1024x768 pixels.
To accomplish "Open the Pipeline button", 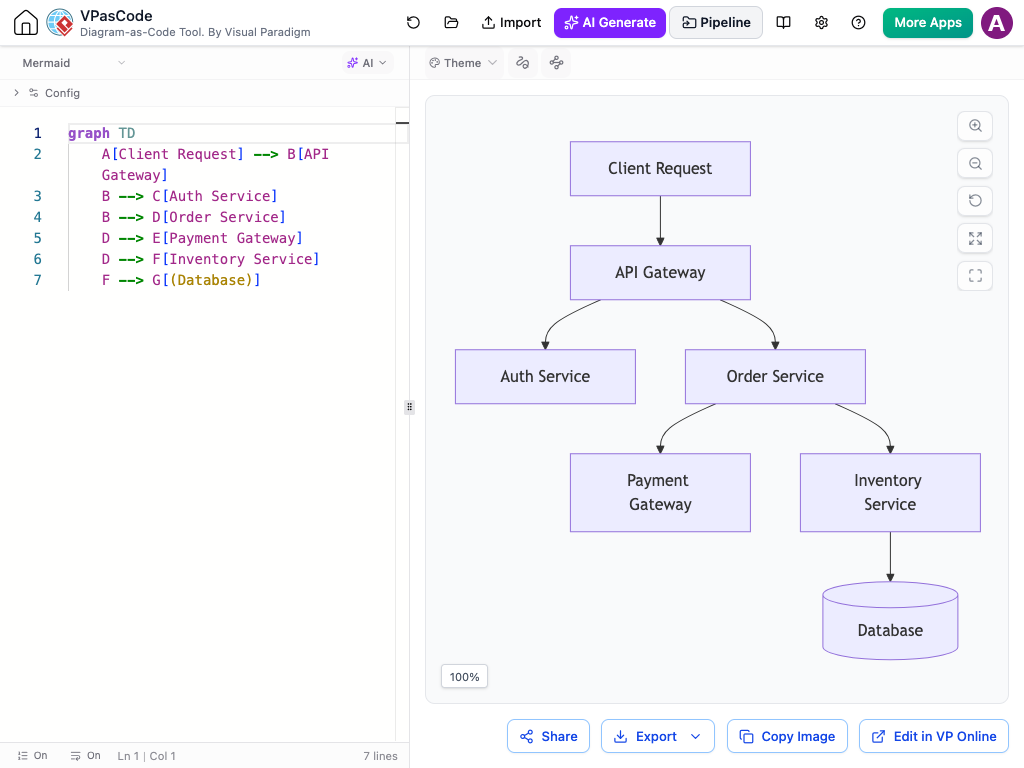I will (x=716, y=22).
